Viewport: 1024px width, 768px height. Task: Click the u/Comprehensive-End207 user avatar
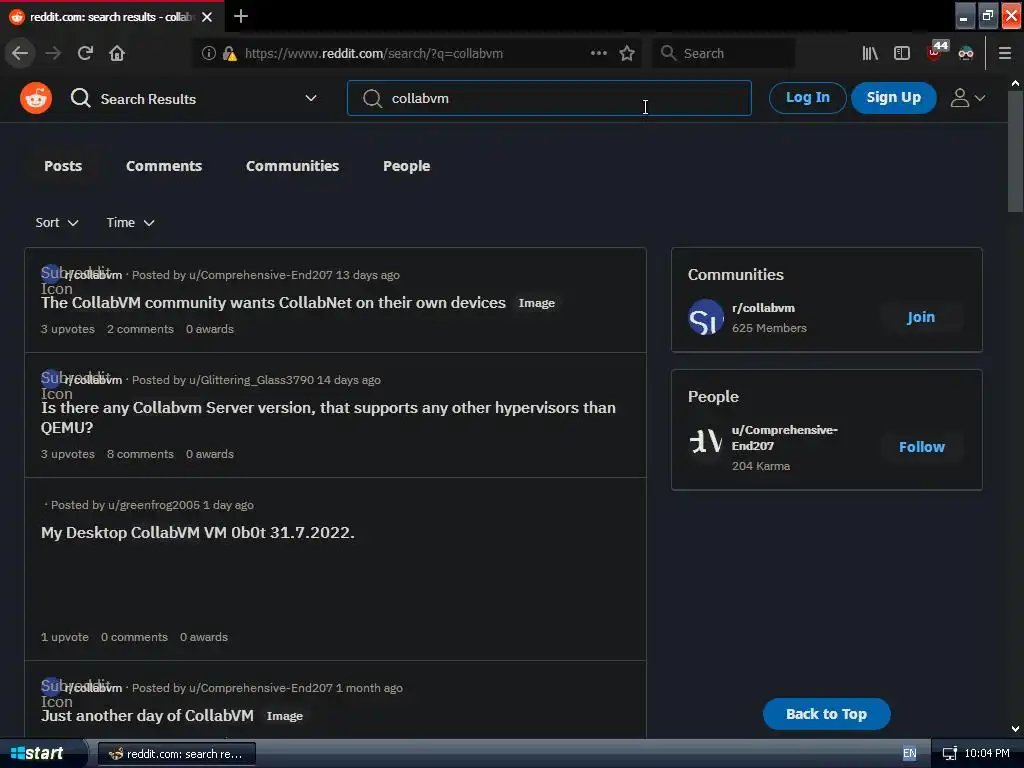tap(706, 441)
